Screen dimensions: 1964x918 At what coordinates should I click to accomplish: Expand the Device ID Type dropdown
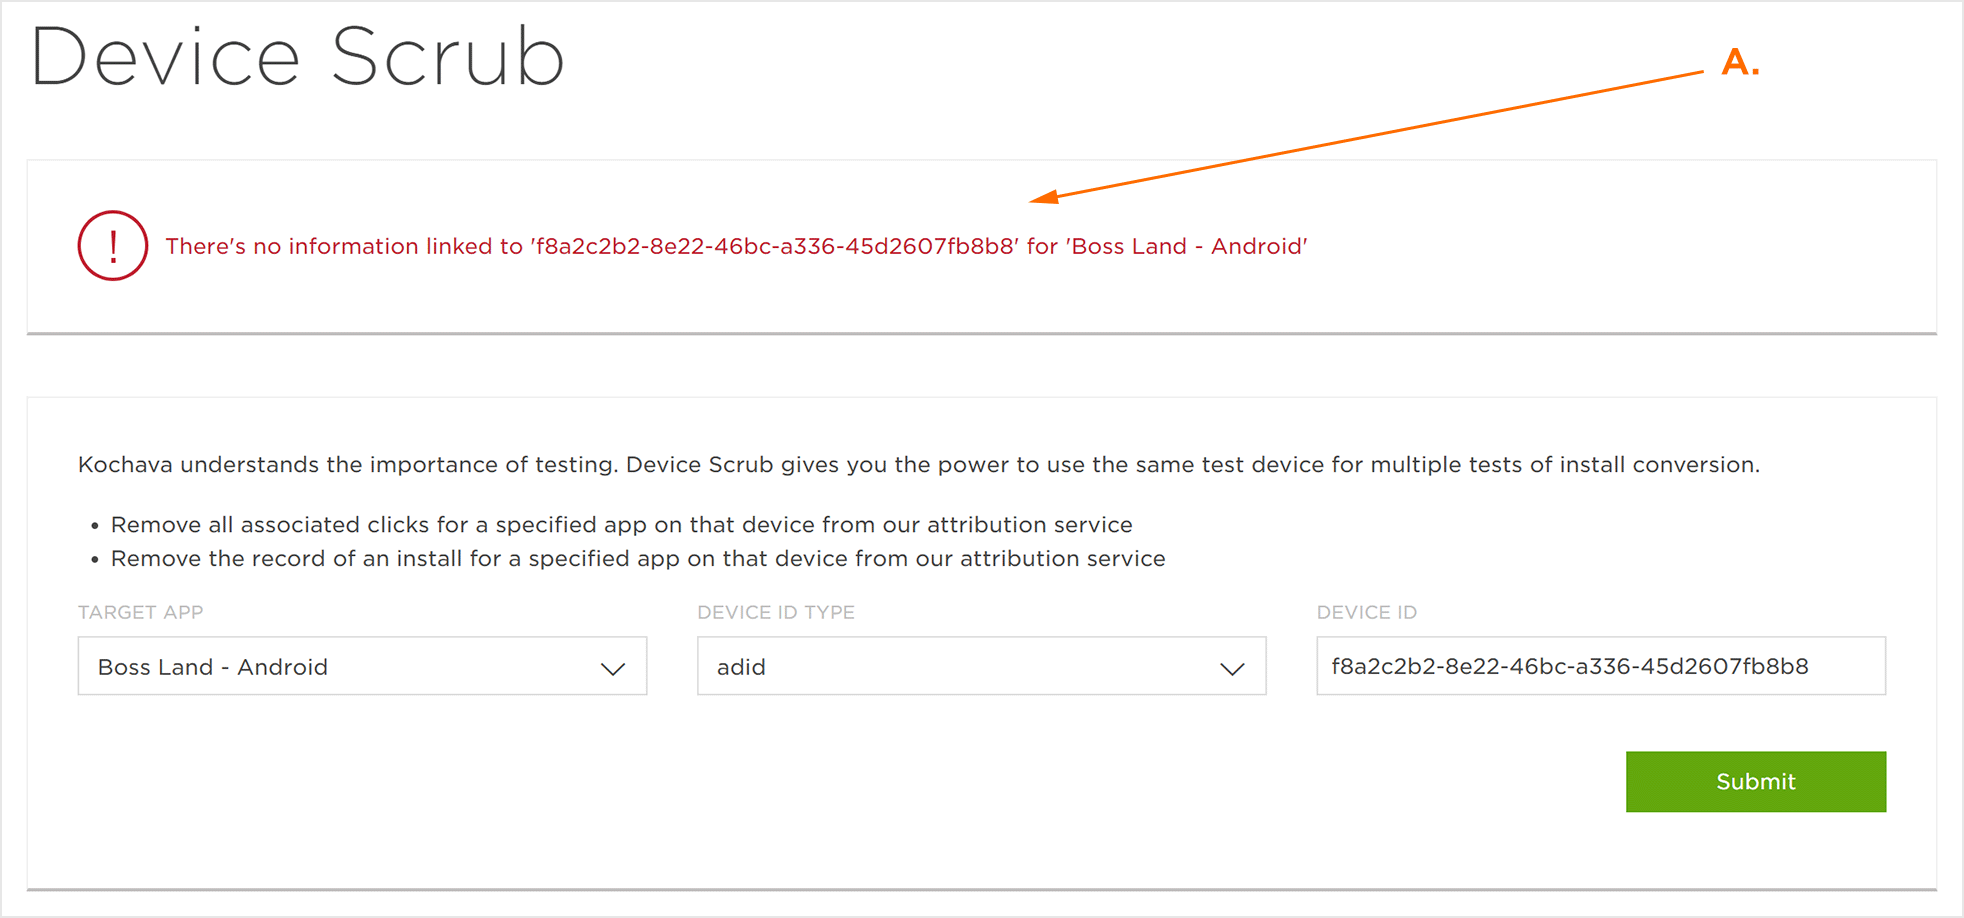point(981,666)
